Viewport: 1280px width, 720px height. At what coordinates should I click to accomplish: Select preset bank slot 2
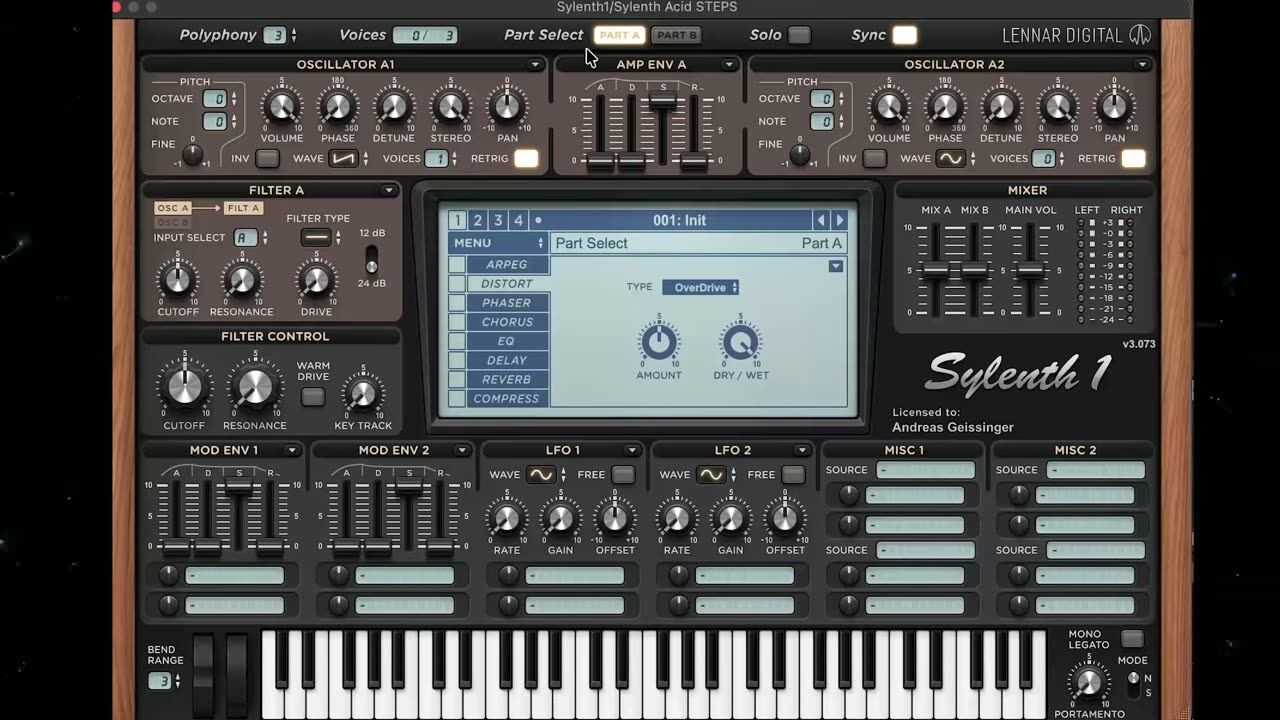(x=478, y=221)
